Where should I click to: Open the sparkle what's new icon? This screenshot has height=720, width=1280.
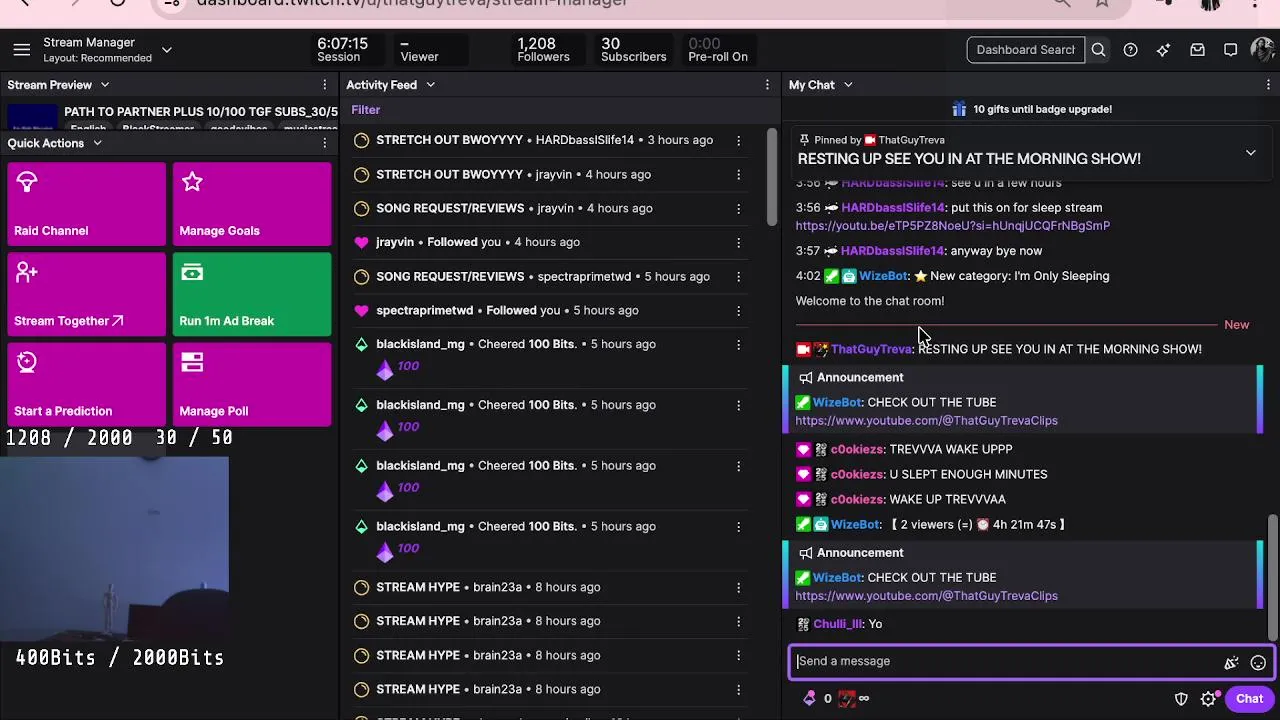1163,50
